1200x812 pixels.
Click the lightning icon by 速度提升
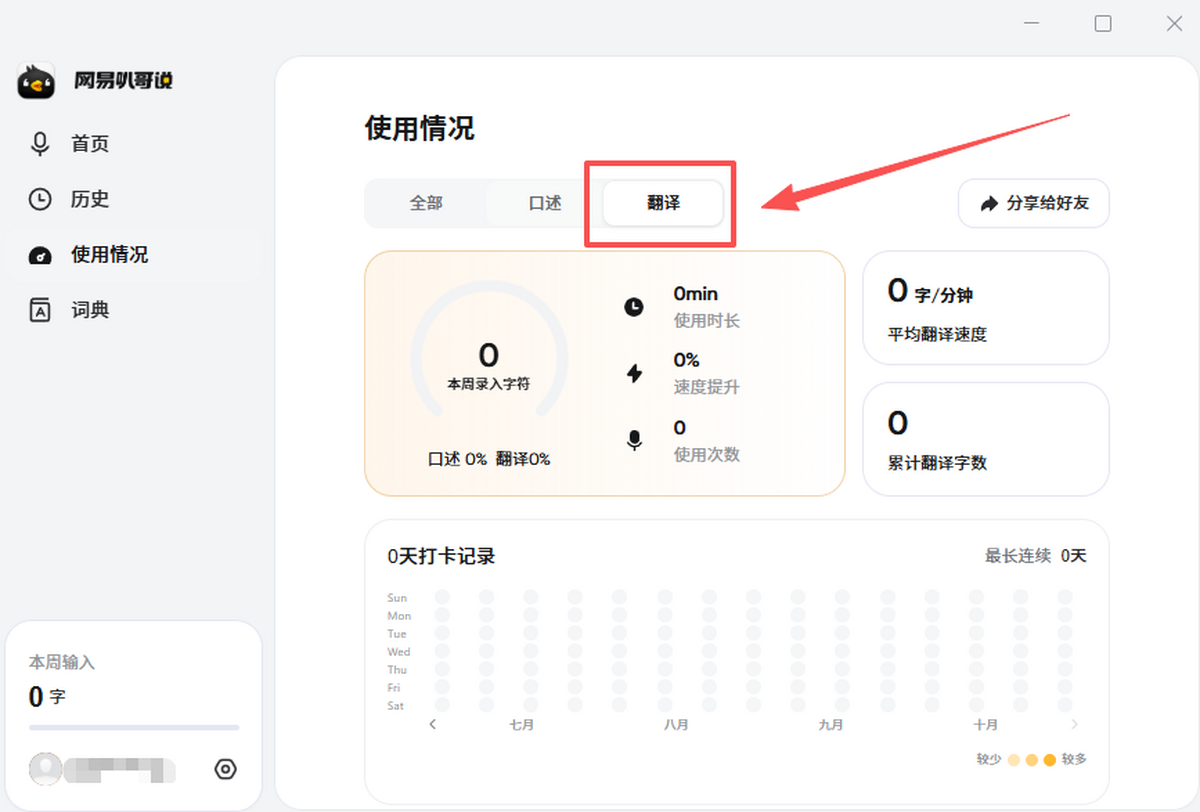click(634, 374)
